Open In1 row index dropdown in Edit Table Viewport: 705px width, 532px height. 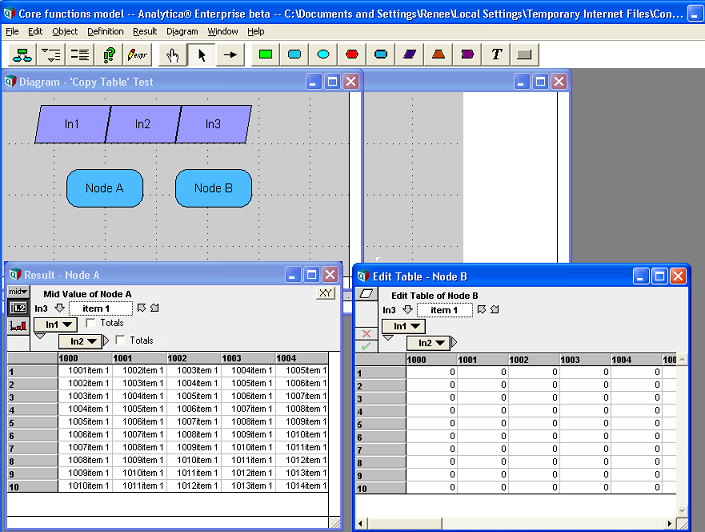click(x=403, y=326)
